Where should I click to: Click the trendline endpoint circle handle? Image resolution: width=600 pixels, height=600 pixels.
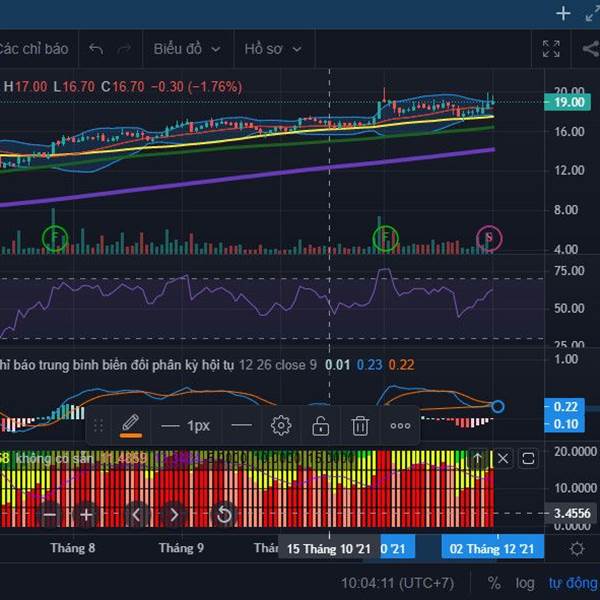(498, 406)
